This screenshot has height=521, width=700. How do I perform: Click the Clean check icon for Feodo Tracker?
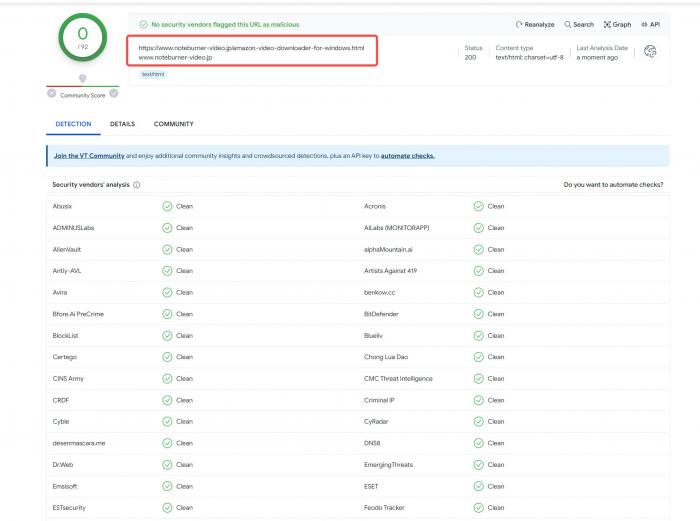(x=479, y=508)
